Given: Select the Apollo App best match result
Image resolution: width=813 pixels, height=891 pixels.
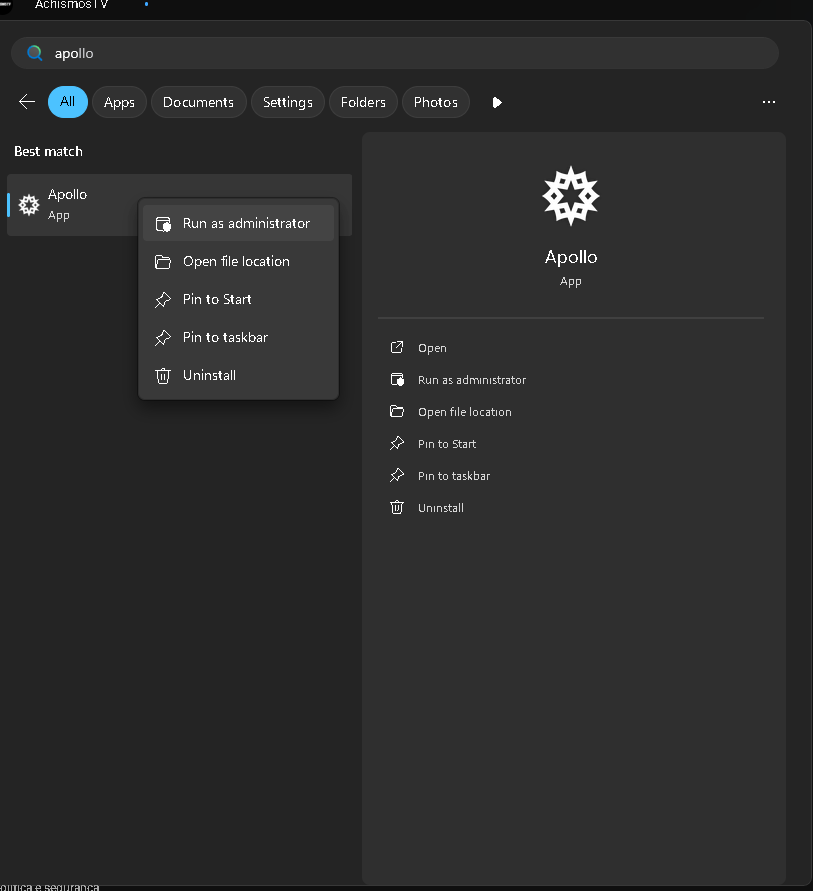Looking at the screenshot, I should pyautogui.click(x=180, y=205).
